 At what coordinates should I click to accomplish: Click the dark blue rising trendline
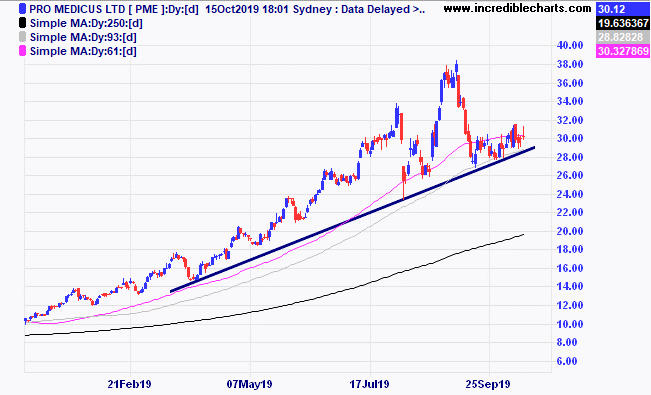pyautogui.click(x=353, y=218)
